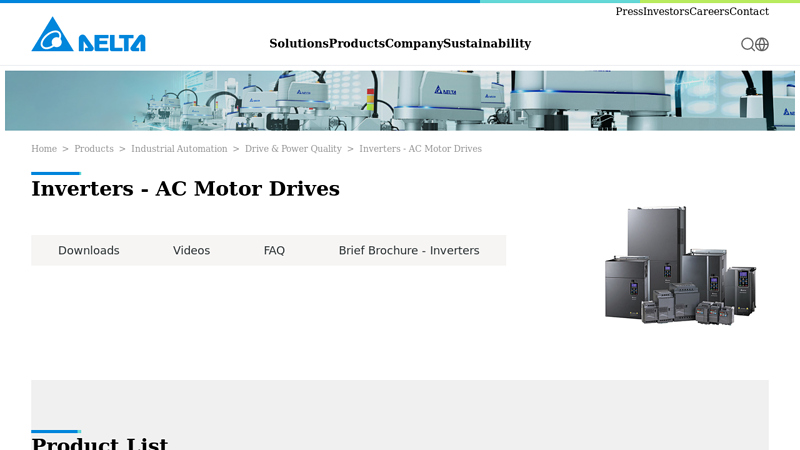Go to the Careers page
Viewport: 800px width, 450px height.
pos(709,11)
